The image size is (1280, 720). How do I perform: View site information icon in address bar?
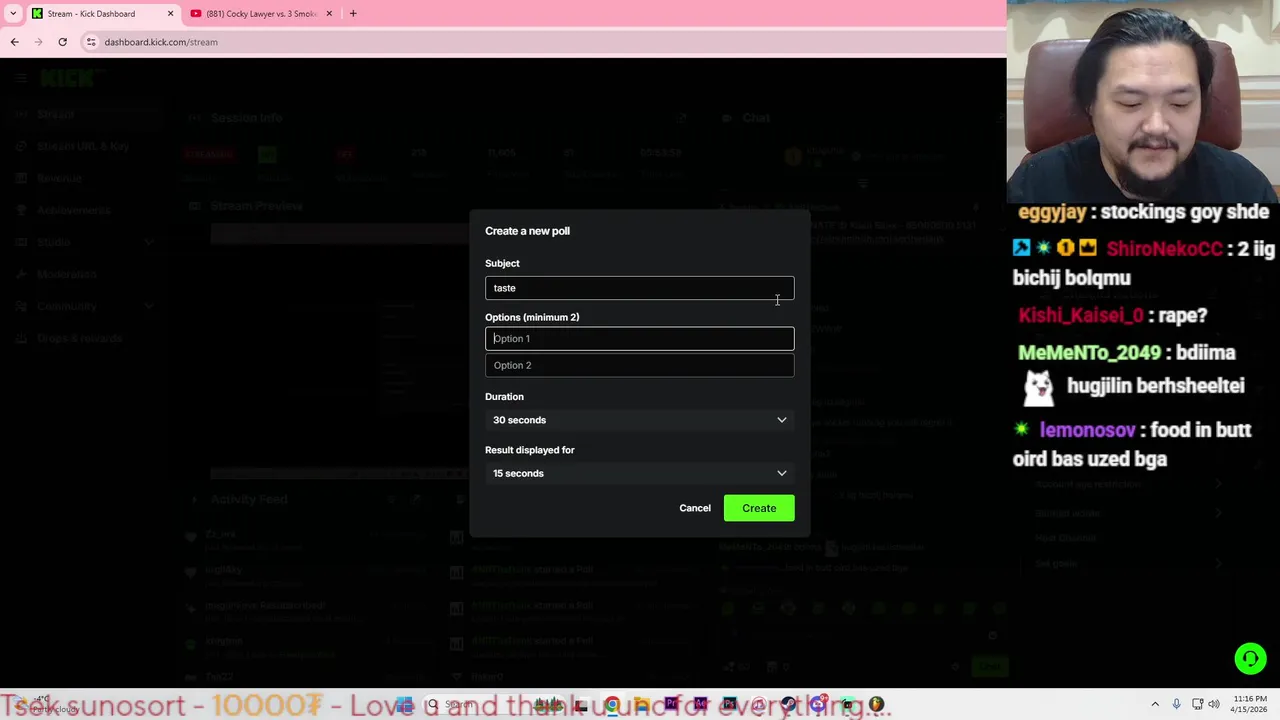point(91,42)
